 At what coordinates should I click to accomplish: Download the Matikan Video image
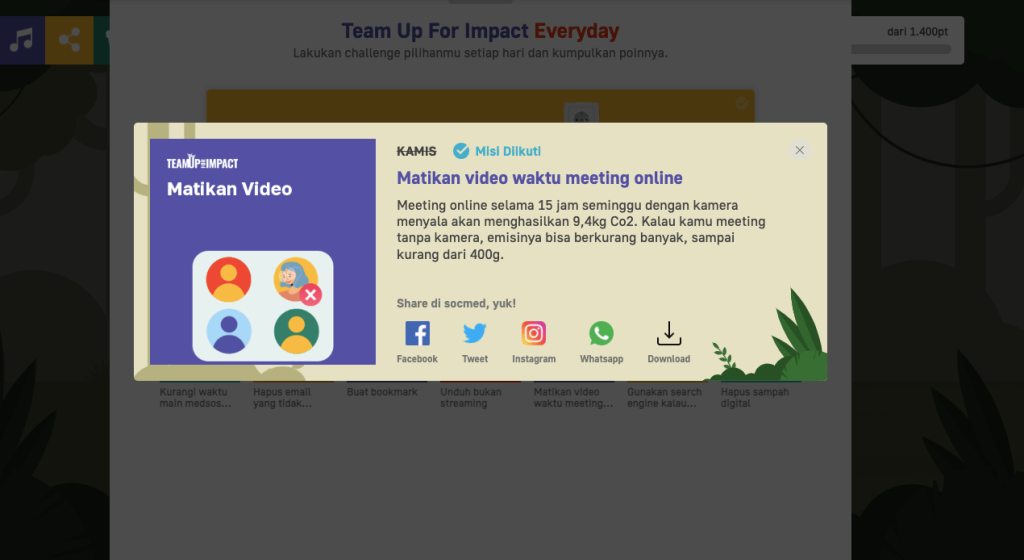point(668,334)
